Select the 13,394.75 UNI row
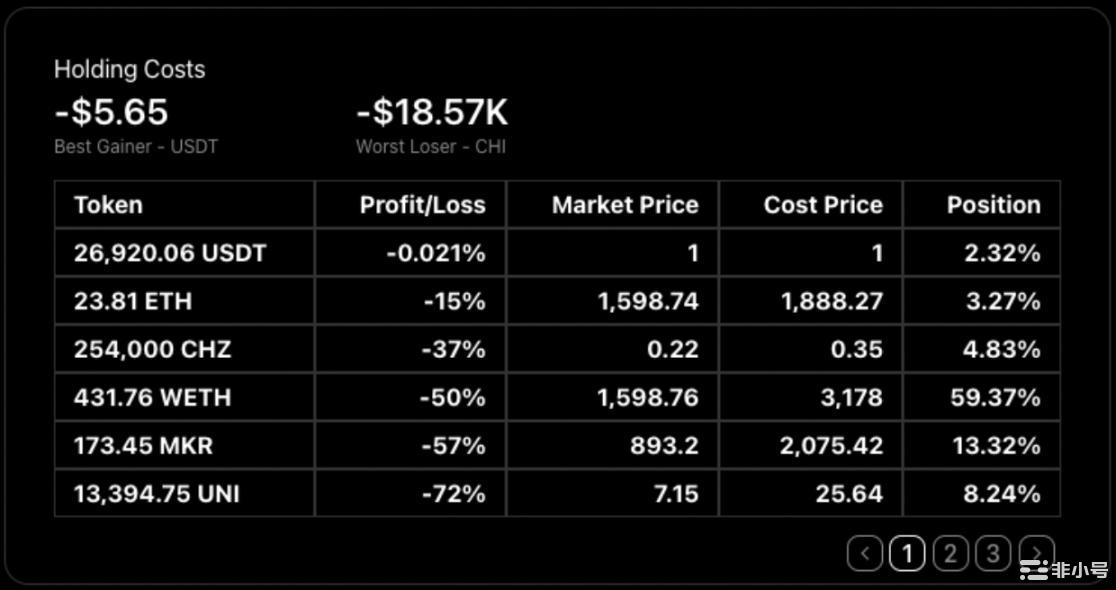 [156, 493]
